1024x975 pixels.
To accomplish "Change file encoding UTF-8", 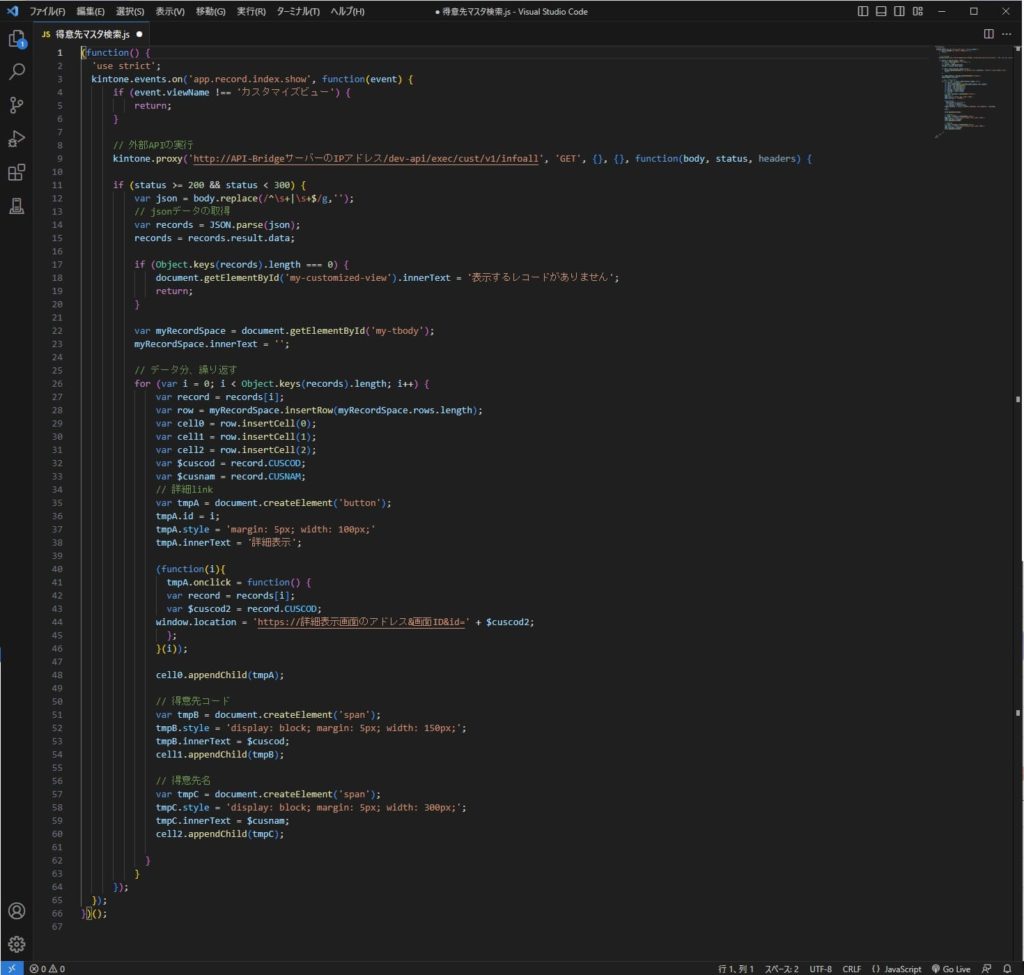I will (820, 969).
